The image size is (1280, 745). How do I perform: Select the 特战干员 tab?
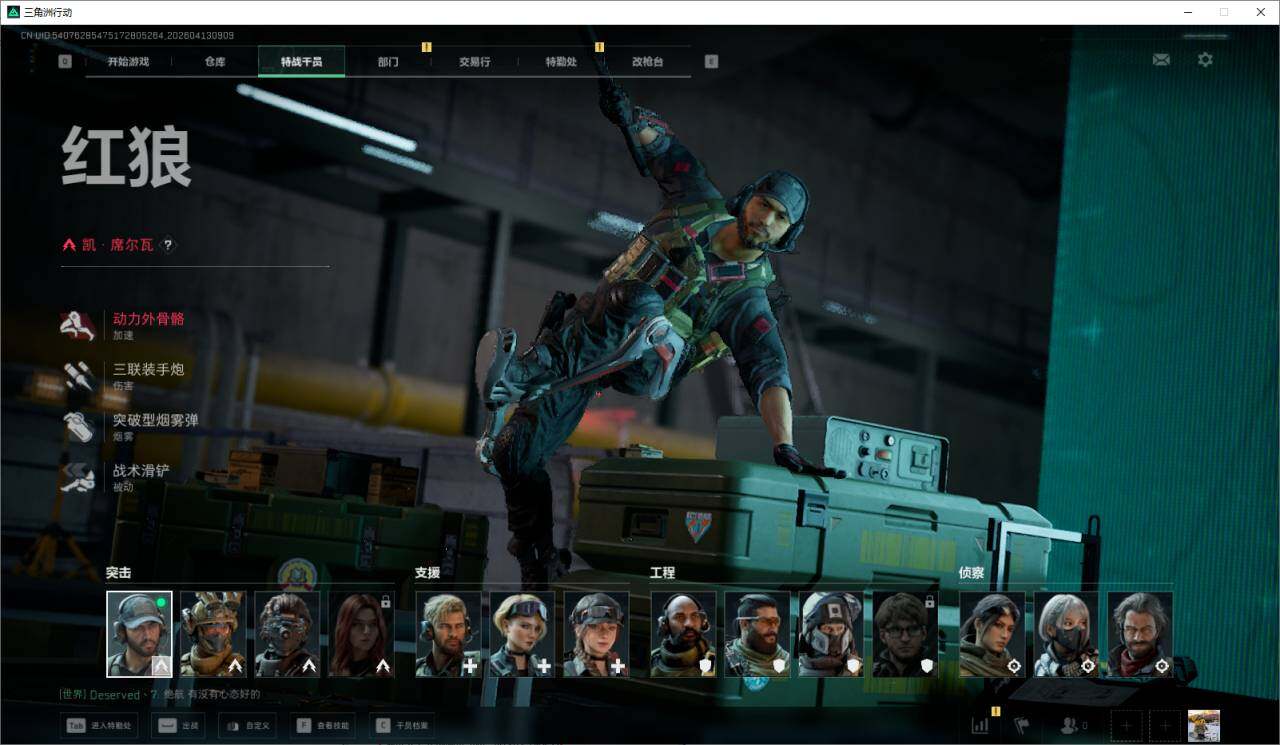pos(301,61)
